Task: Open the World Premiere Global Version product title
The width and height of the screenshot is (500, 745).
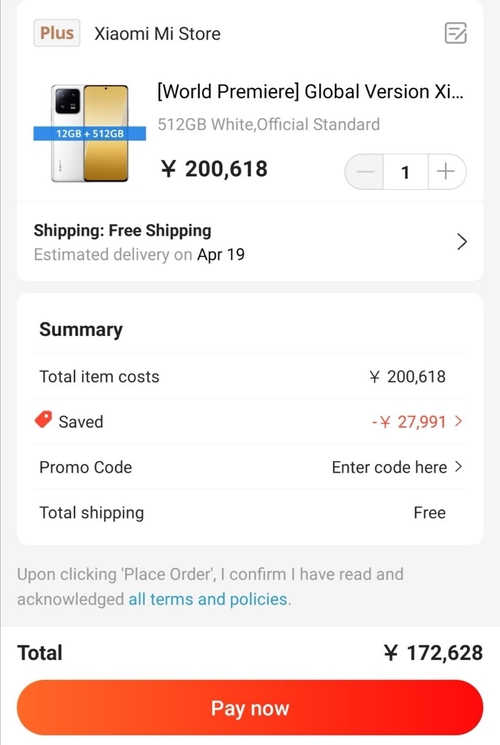Action: (310, 92)
